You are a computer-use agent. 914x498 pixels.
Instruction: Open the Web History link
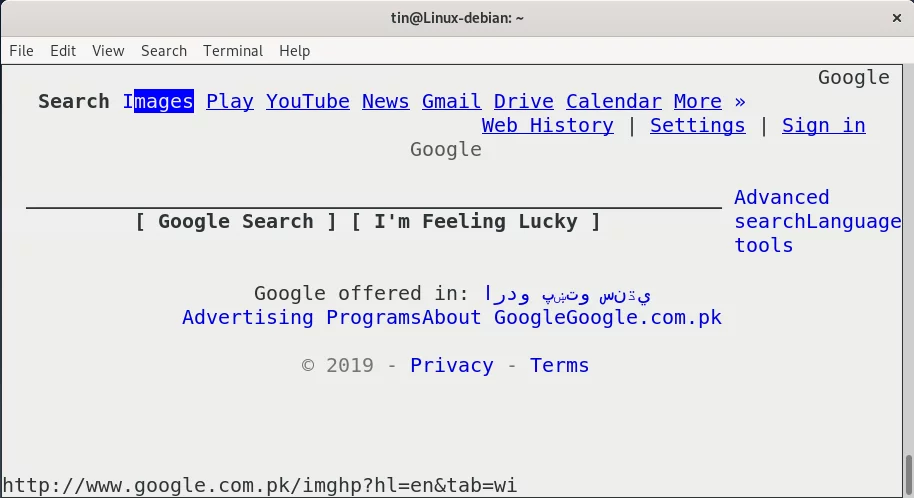[547, 125]
